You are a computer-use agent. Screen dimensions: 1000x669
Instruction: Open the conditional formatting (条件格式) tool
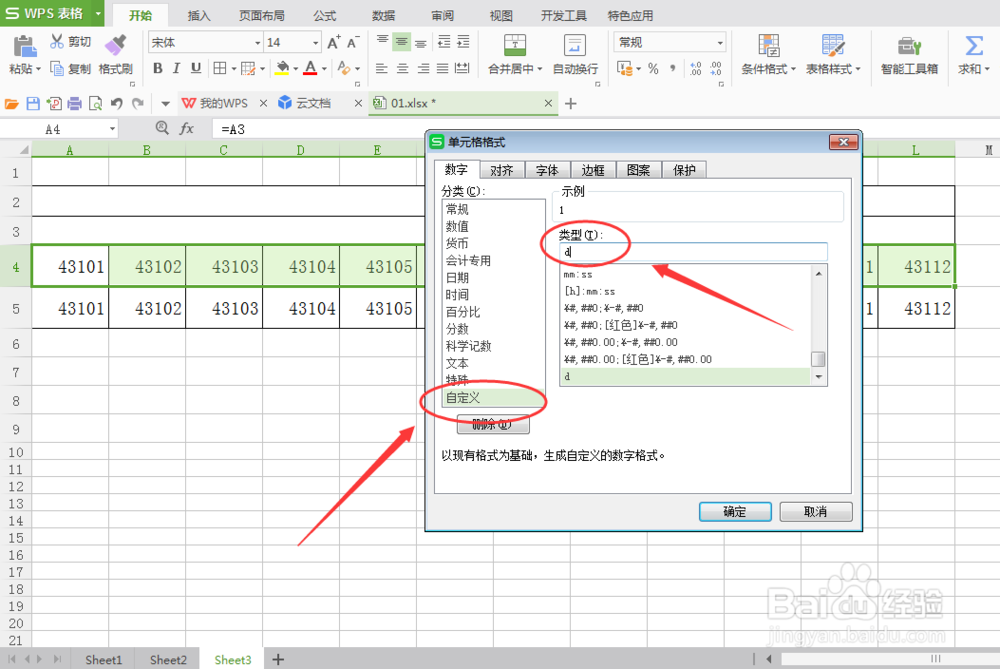tap(768, 55)
